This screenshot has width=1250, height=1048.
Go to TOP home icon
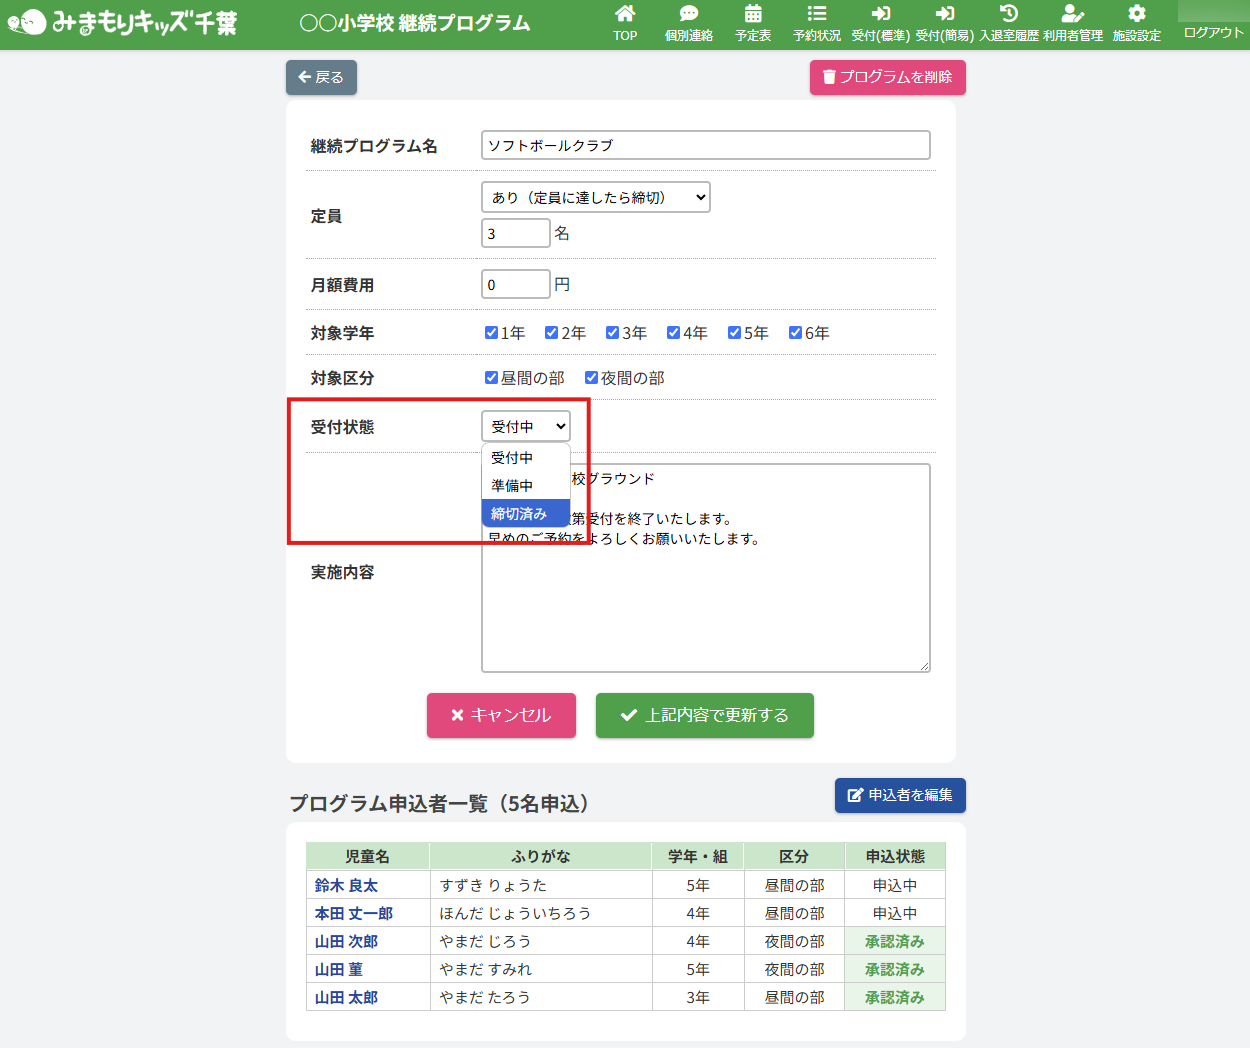(x=625, y=14)
